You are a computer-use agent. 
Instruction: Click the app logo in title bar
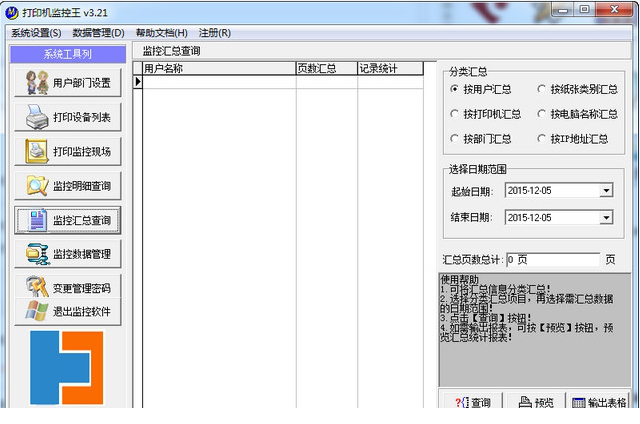pyautogui.click(x=12, y=13)
